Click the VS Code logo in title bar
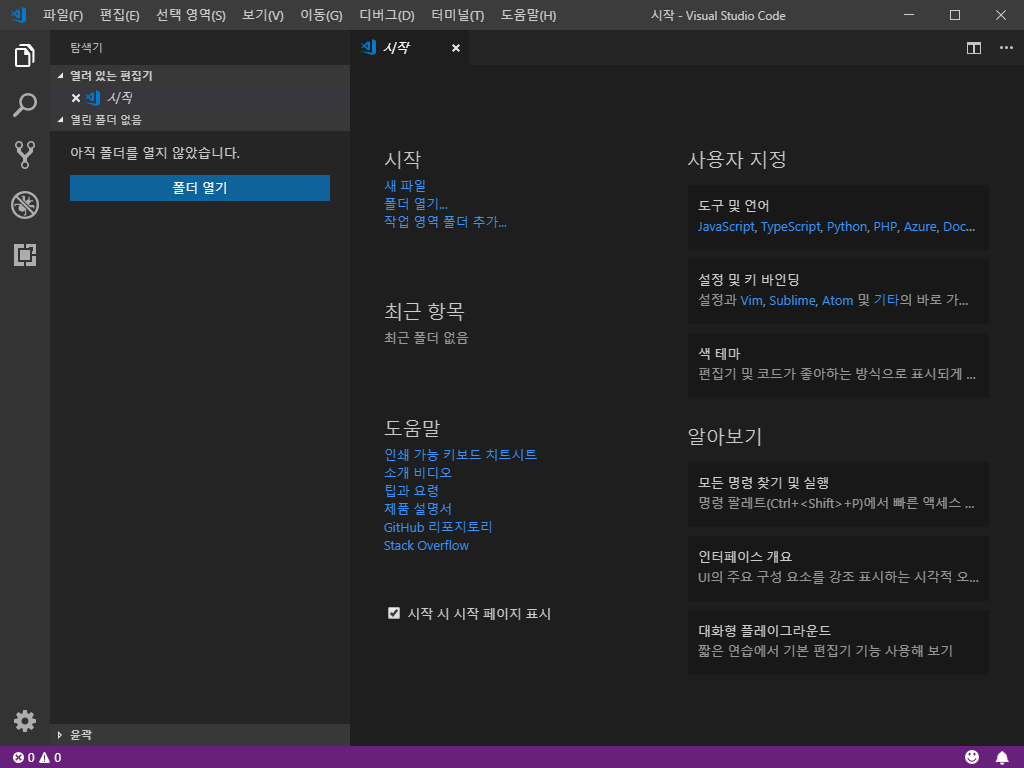 [x=18, y=15]
